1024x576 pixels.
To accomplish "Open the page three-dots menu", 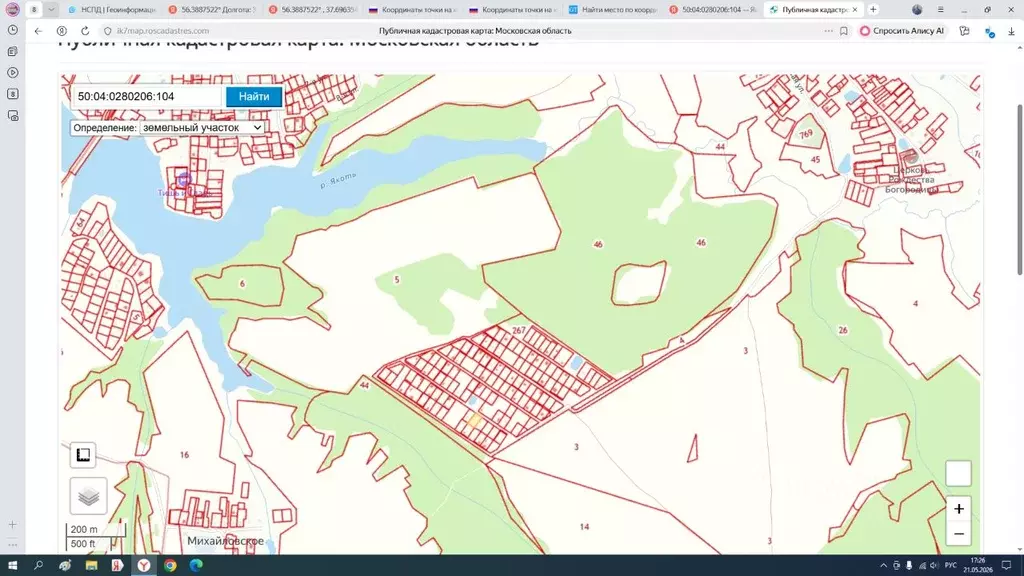I will pyautogui.click(x=828, y=31).
